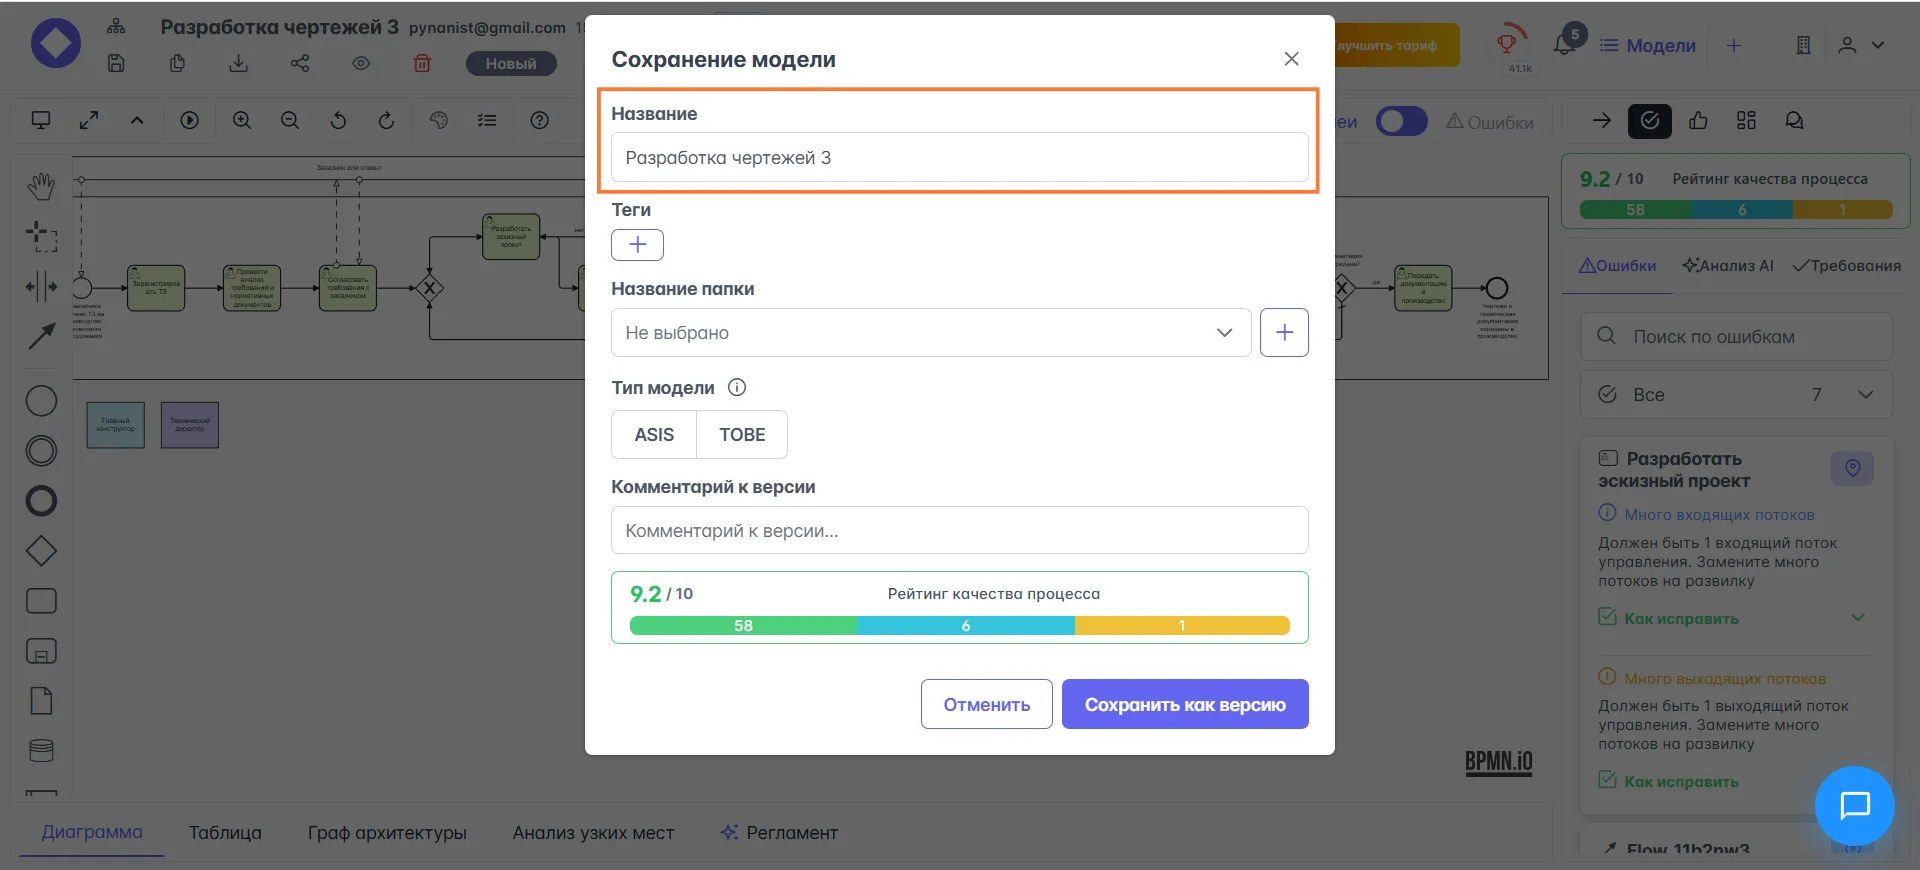
Task: Open the Анализ AI tab
Action: 1727,266
